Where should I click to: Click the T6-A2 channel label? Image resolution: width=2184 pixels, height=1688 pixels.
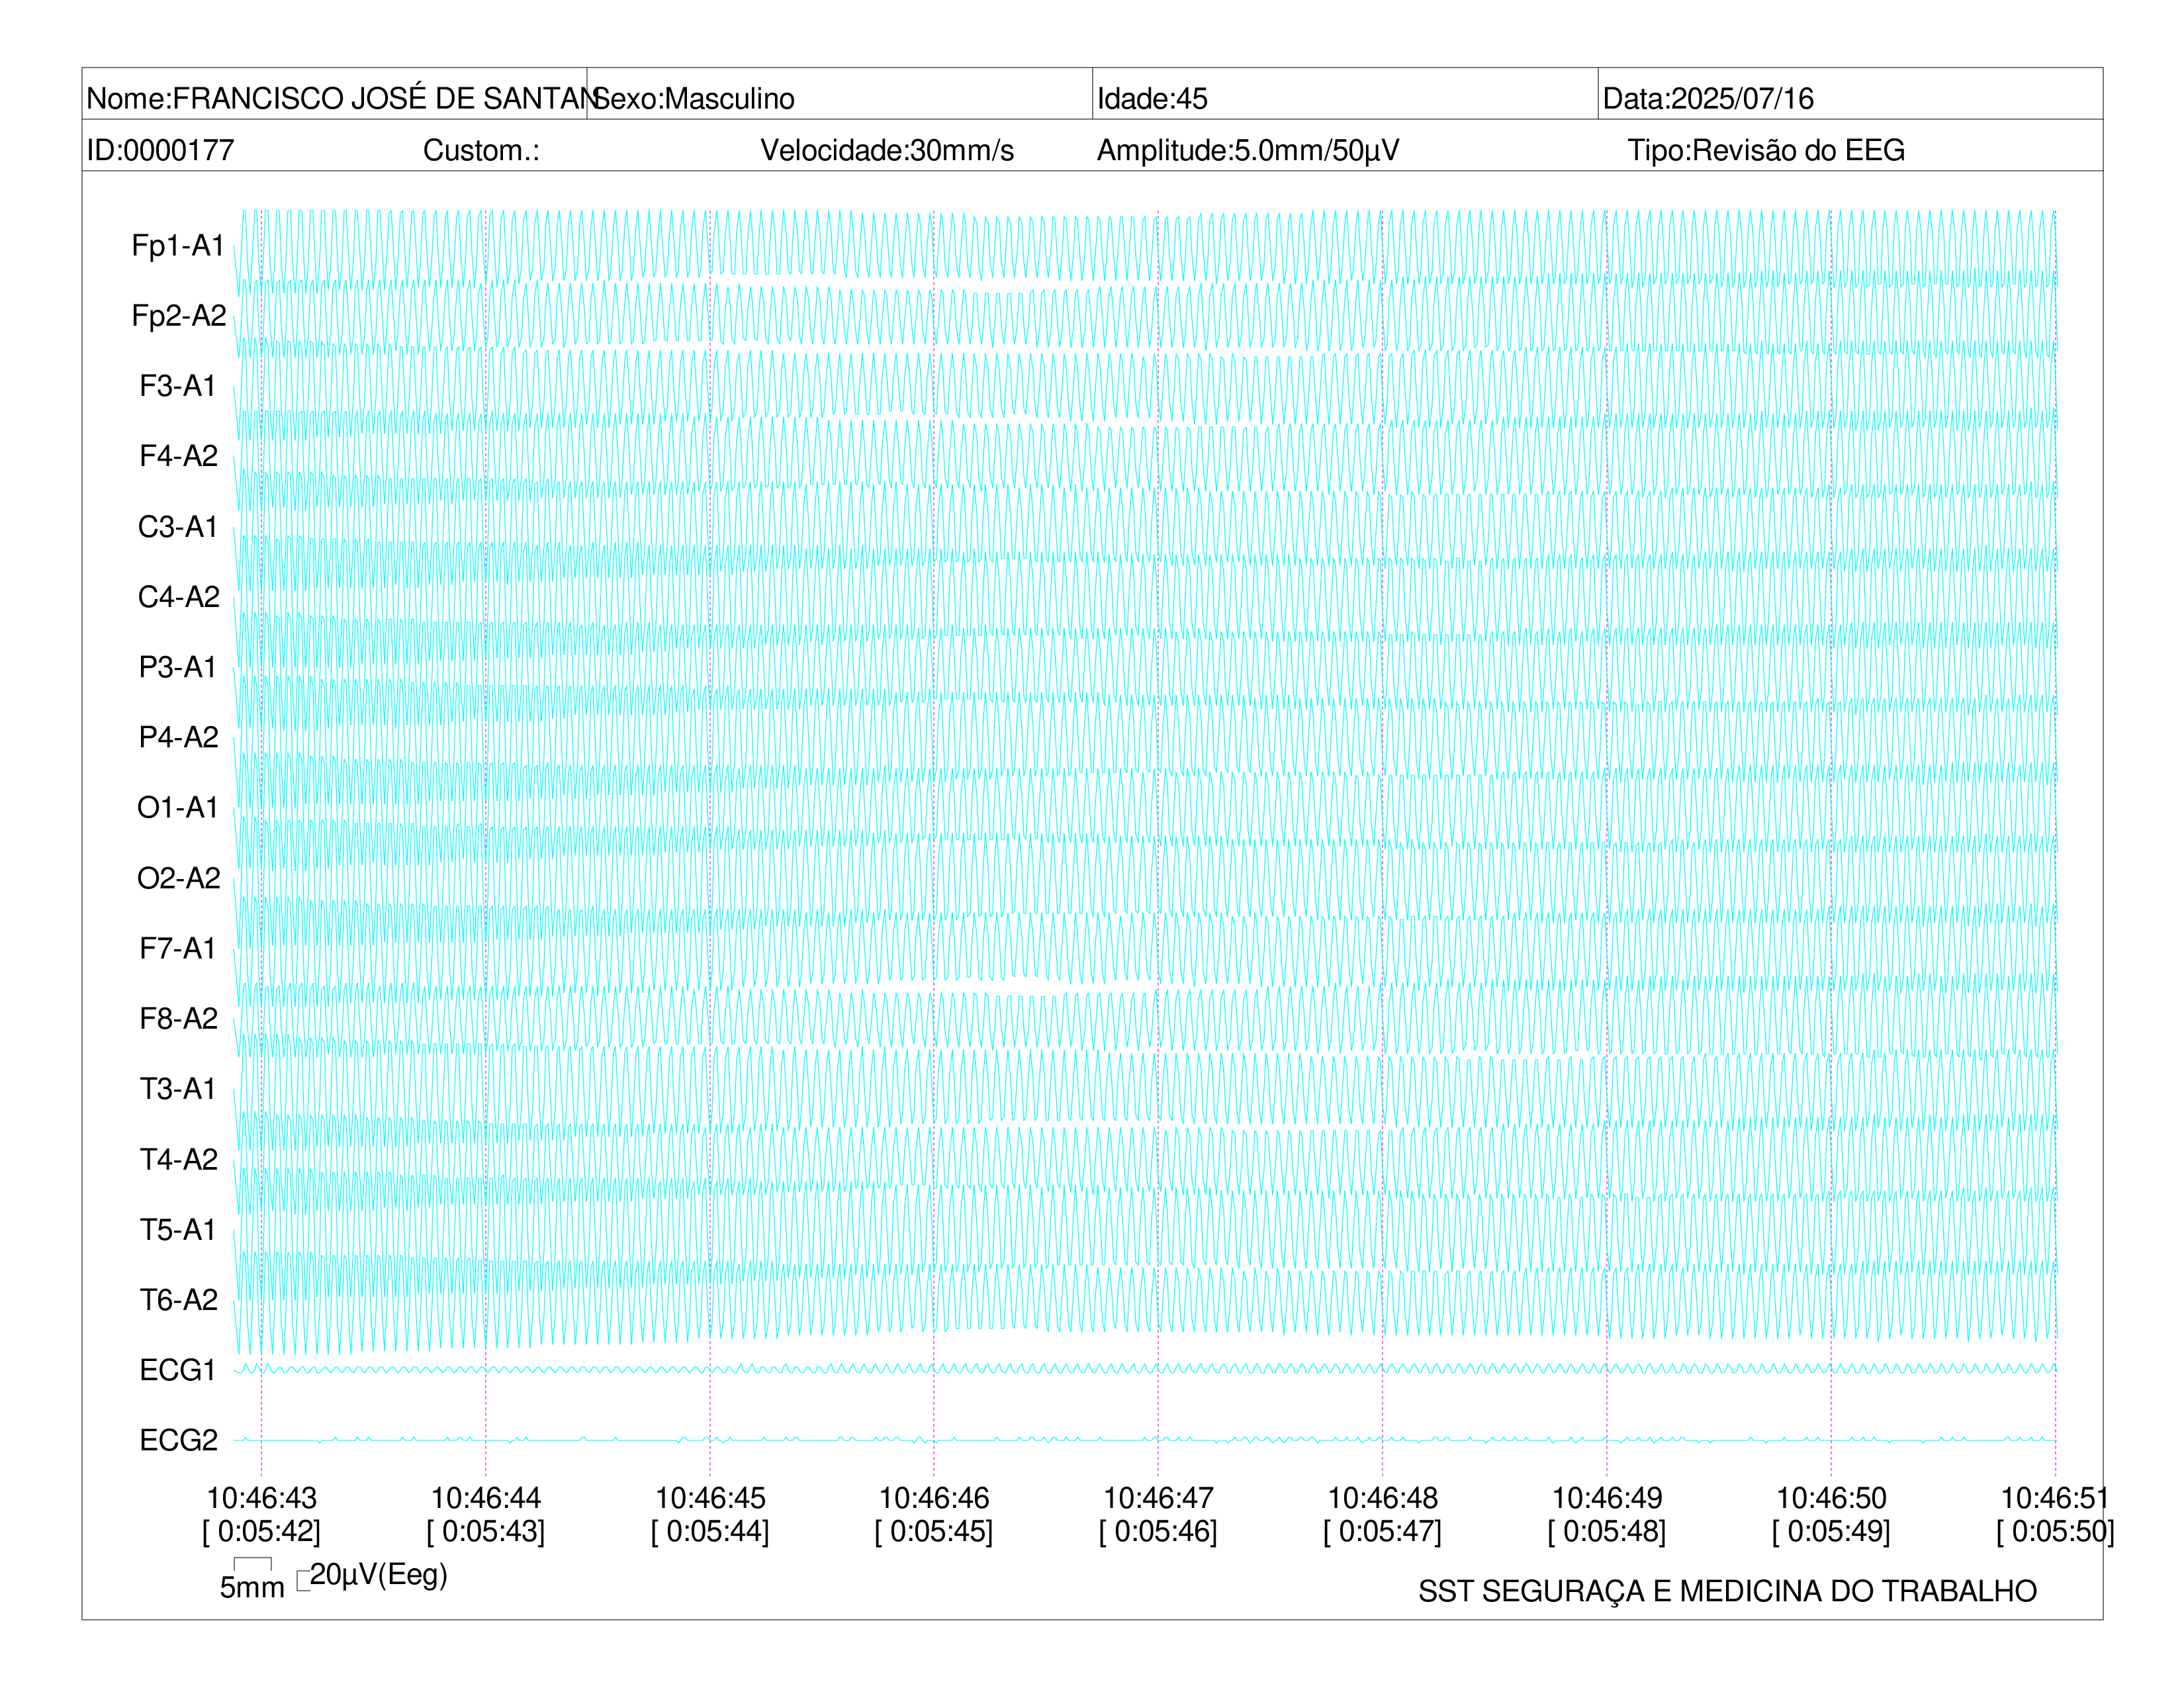click(179, 1299)
